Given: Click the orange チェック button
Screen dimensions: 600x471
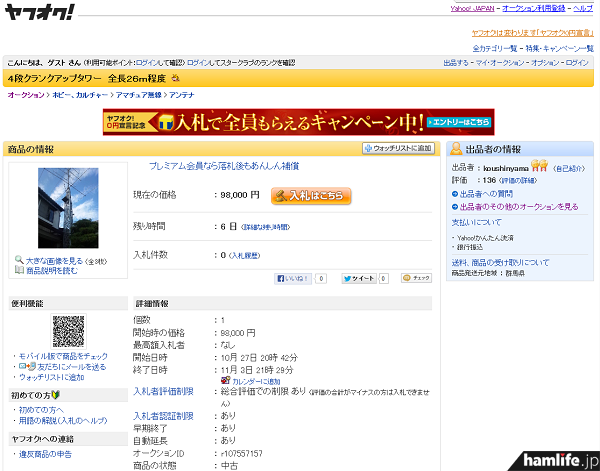Looking at the screenshot, I should point(416,278).
